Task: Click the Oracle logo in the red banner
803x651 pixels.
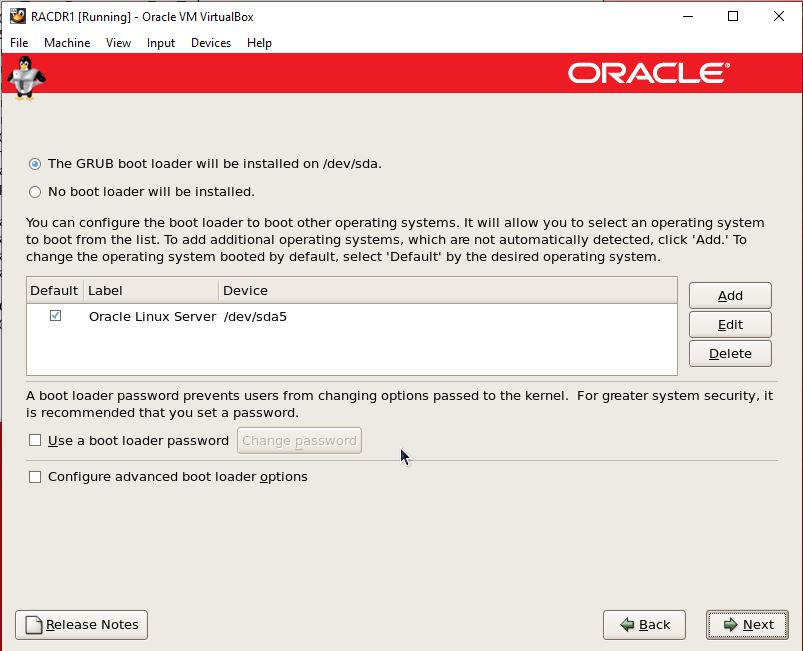Action: click(x=648, y=73)
